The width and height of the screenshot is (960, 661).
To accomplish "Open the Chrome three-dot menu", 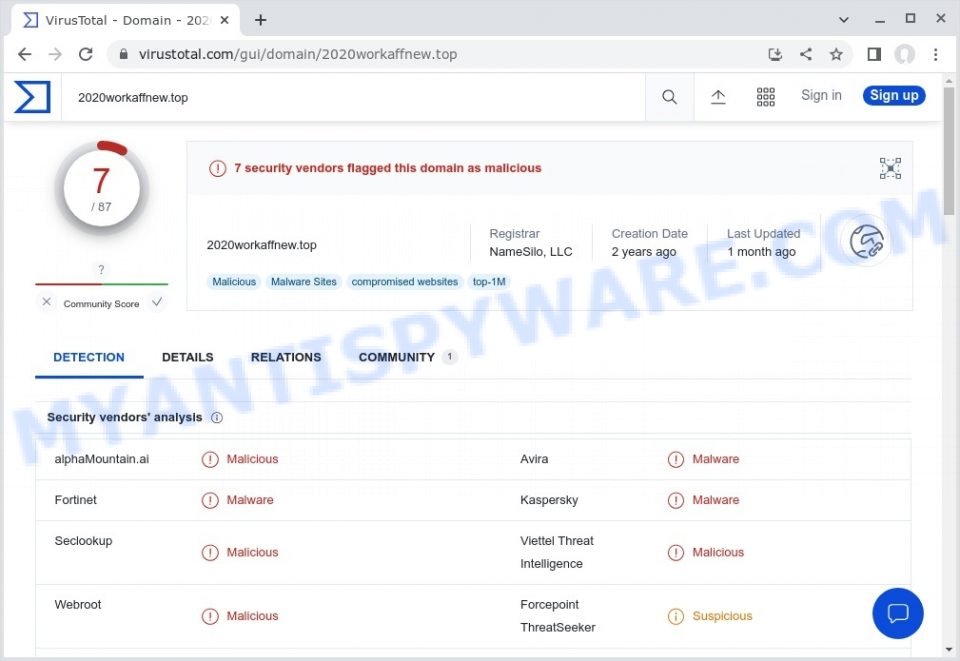I will [x=936, y=54].
